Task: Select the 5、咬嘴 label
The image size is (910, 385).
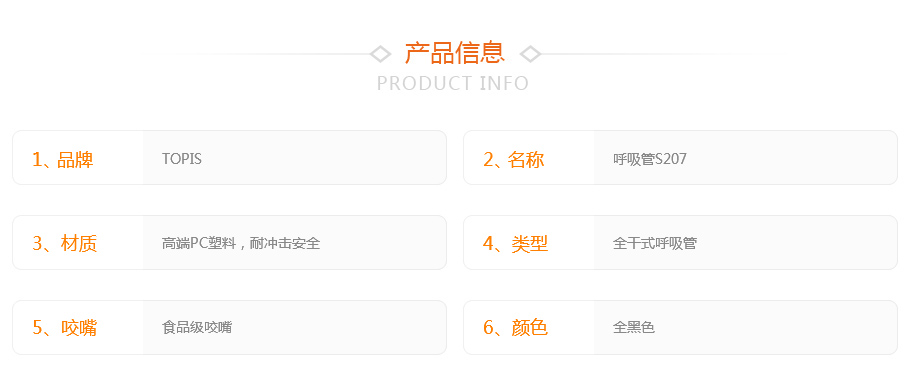Action: pyautogui.click(x=64, y=329)
